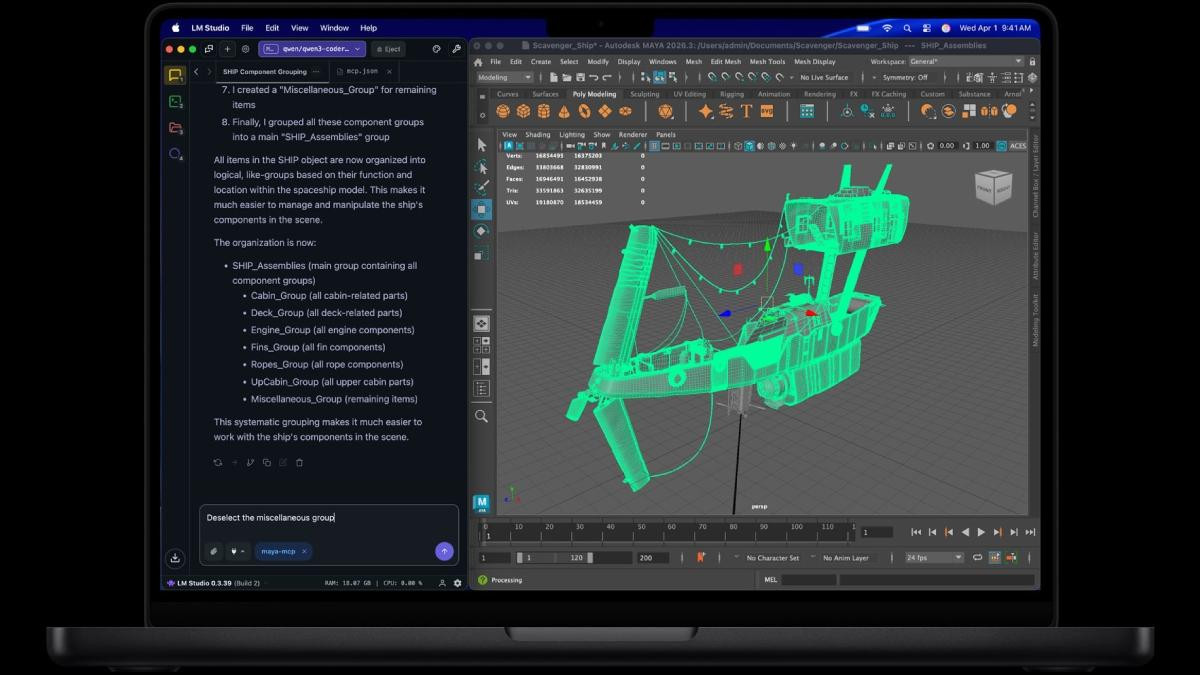Open the wrench settings icon in LM Studio
The width and height of the screenshot is (1200, 675).
coord(457,48)
